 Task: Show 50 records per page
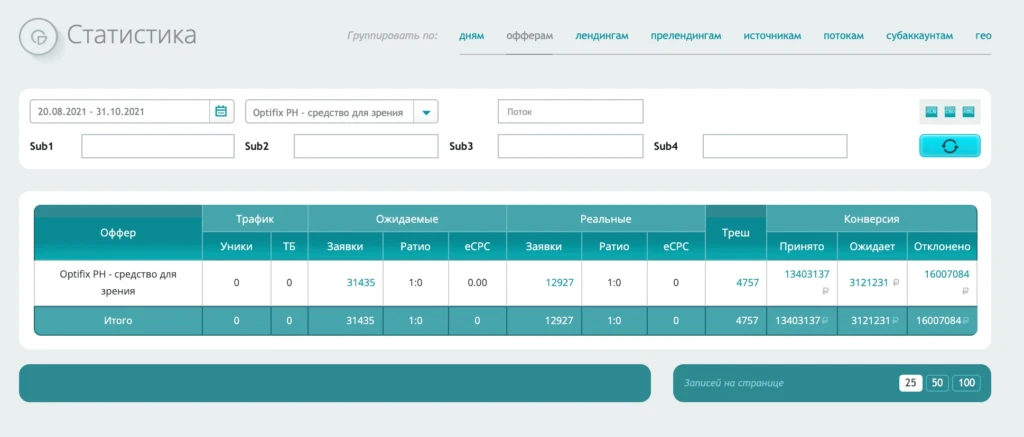pos(937,383)
